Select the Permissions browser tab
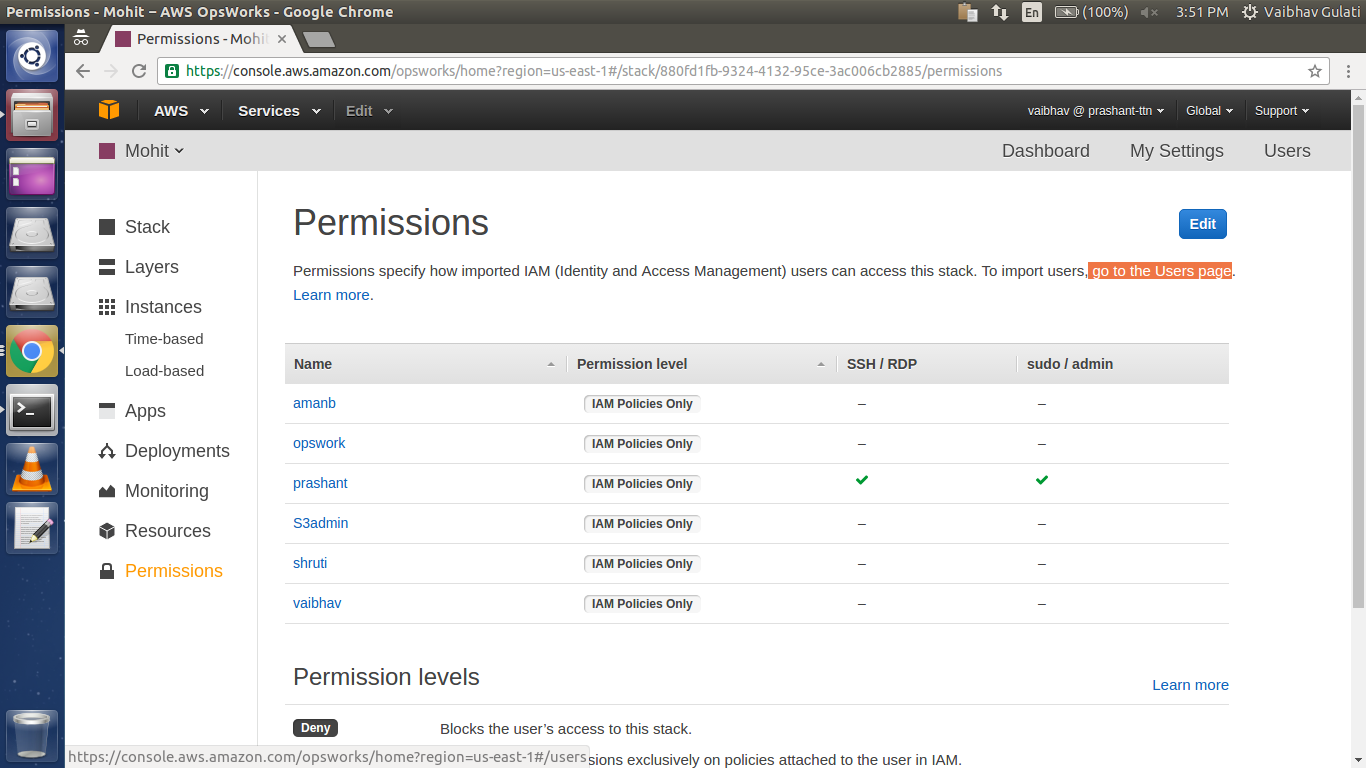This screenshot has height=768, width=1366. (x=200, y=39)
